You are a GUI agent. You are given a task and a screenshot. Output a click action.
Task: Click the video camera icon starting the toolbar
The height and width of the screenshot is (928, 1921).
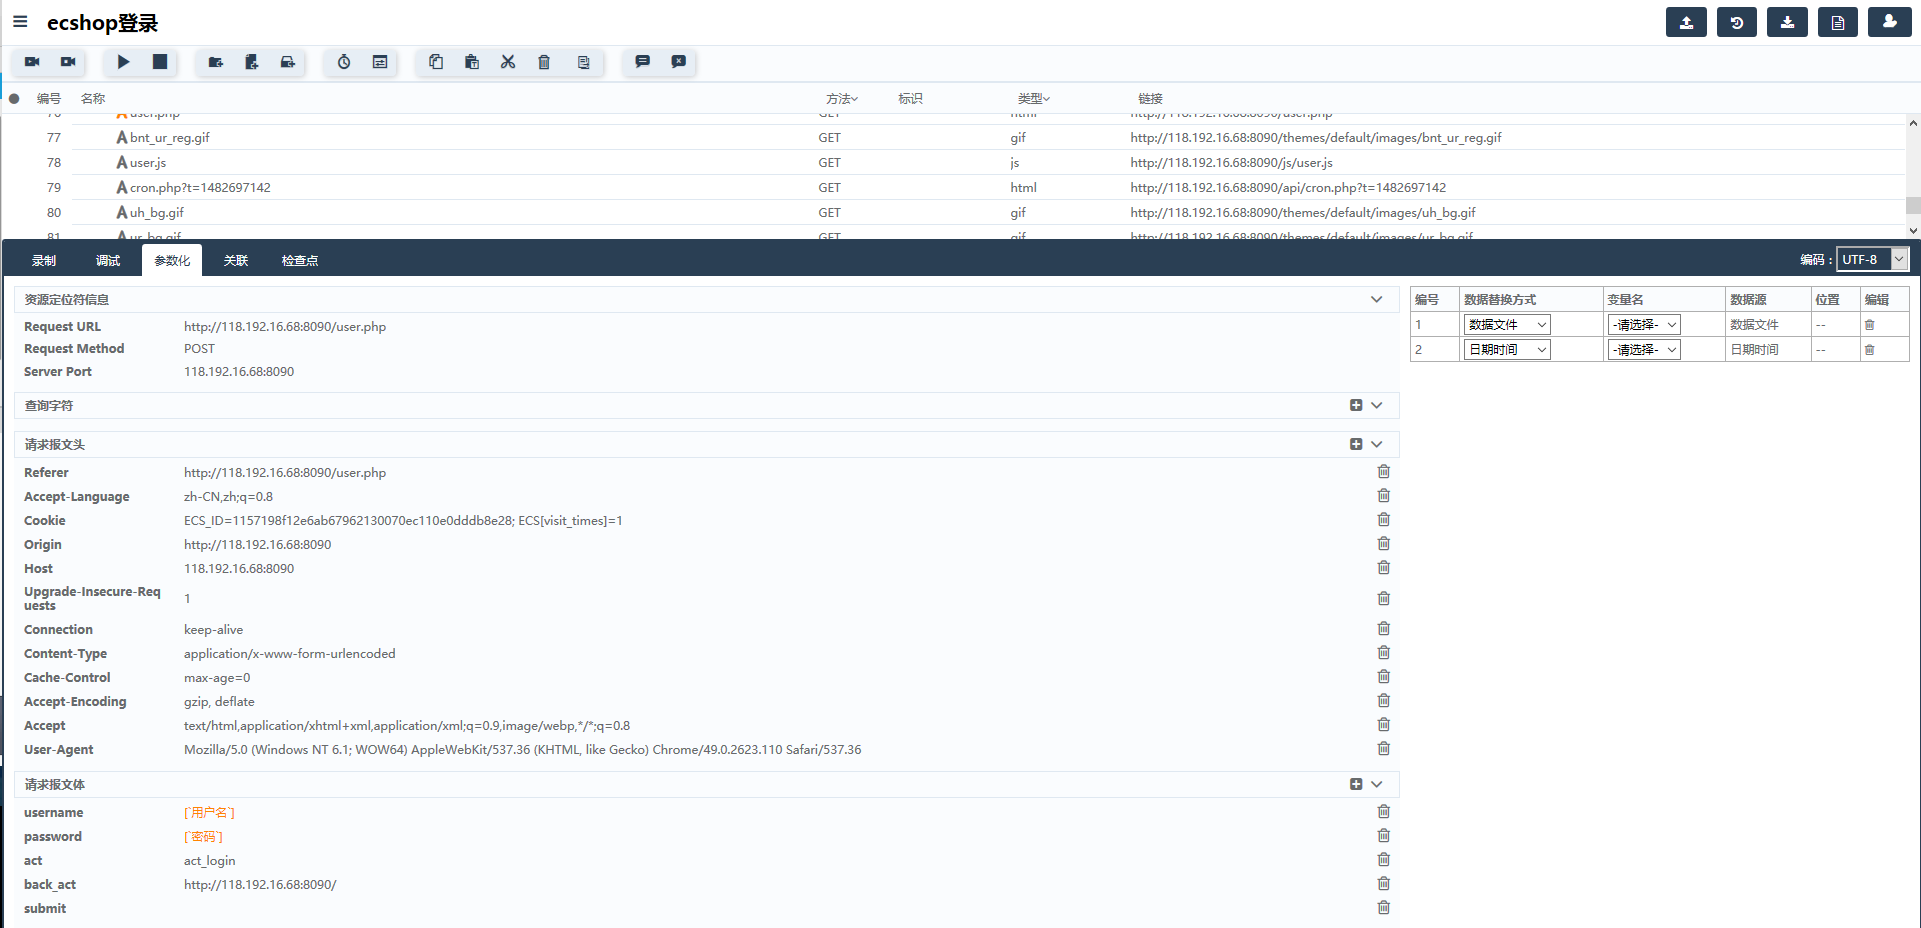(32, 62)
